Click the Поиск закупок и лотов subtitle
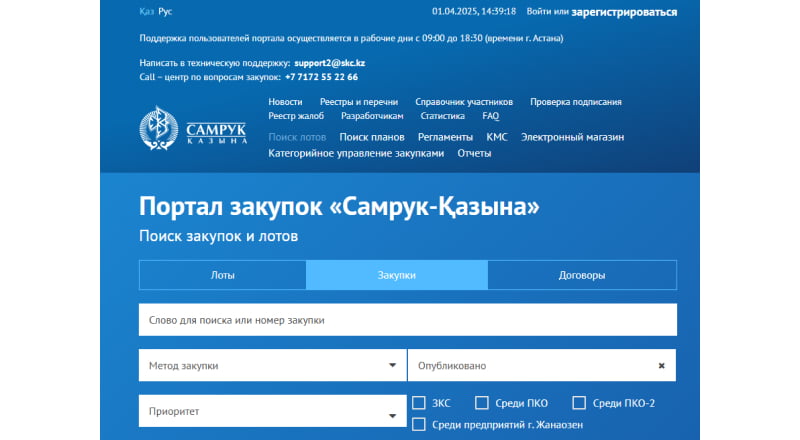800x440 pixels. [x=218, y=236]
